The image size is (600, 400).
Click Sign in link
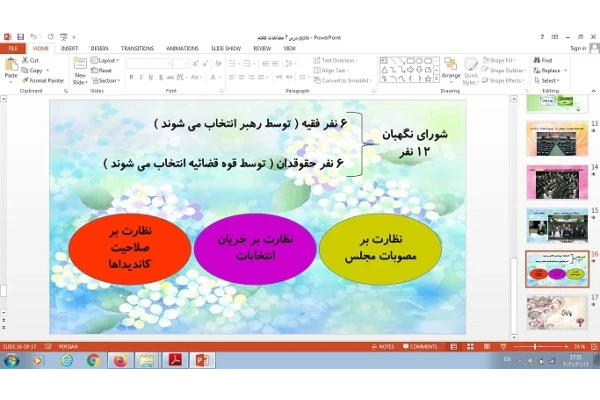pos(578,48)
